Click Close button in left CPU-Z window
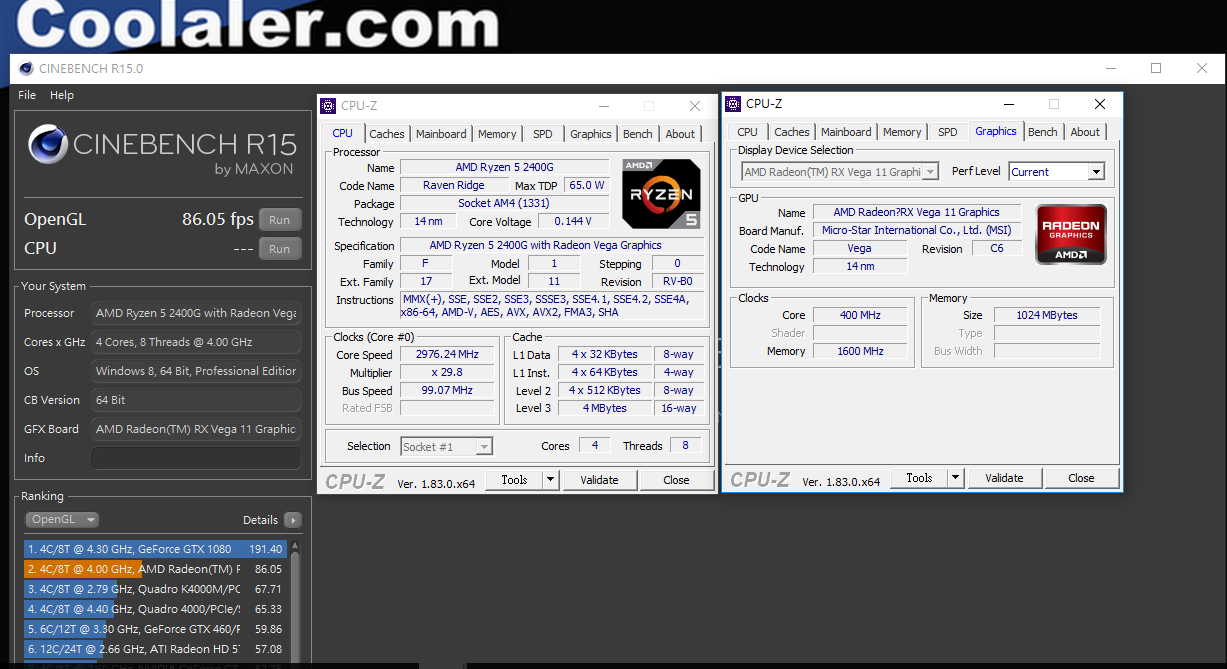 (x=676, y=480)
